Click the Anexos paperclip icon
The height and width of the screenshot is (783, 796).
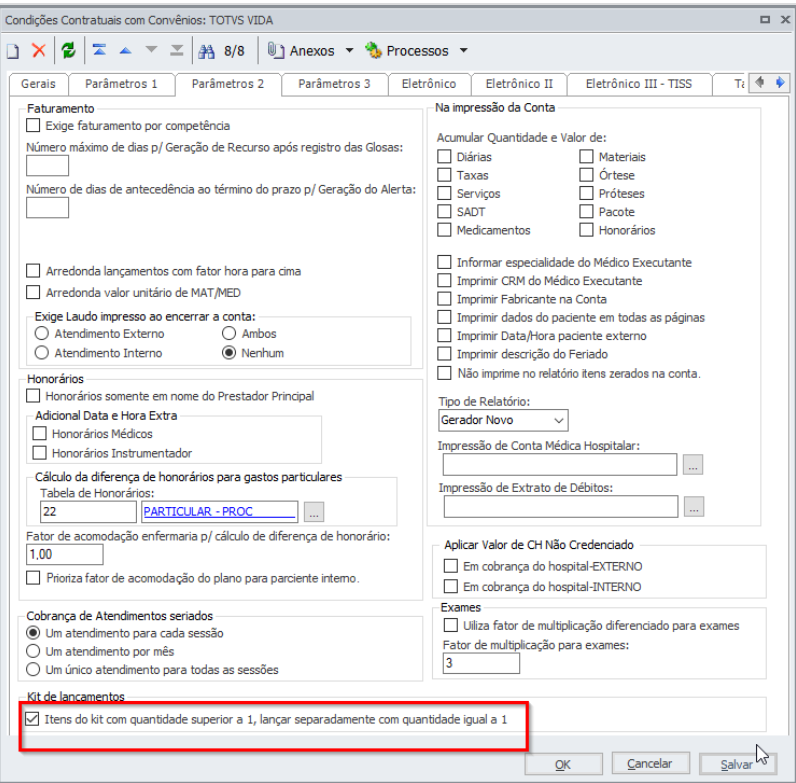pos(275,50)
